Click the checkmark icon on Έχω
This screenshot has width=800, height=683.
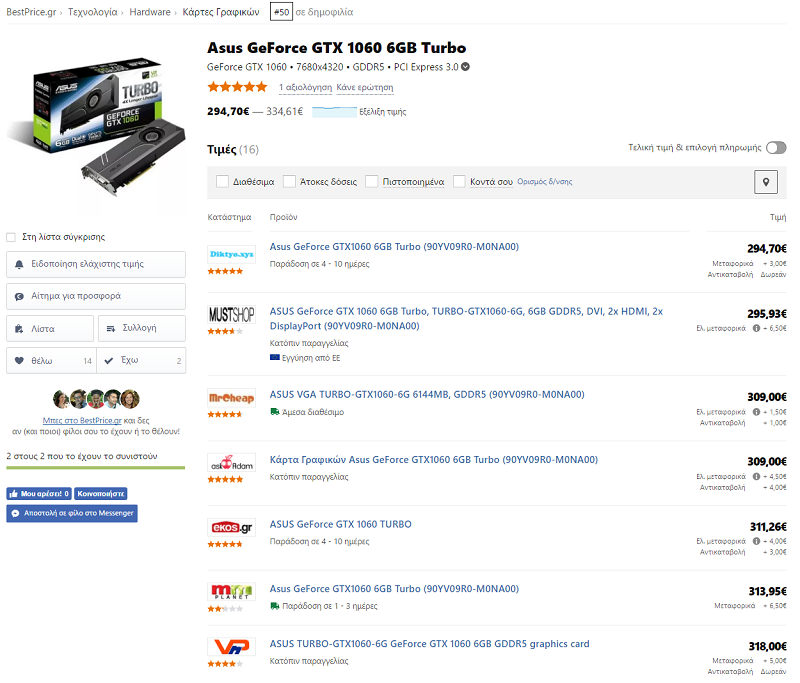coord(109,361)
